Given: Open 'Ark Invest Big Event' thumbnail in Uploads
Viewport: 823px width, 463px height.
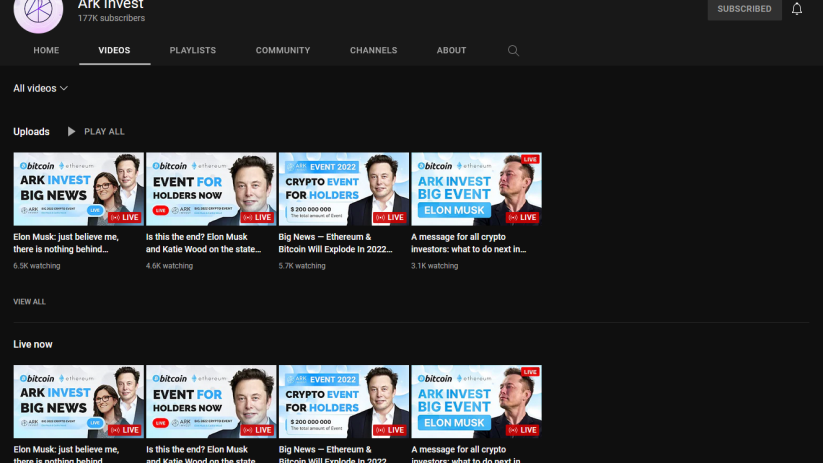Looking at the screenshot, I should (x=476, y=189).
